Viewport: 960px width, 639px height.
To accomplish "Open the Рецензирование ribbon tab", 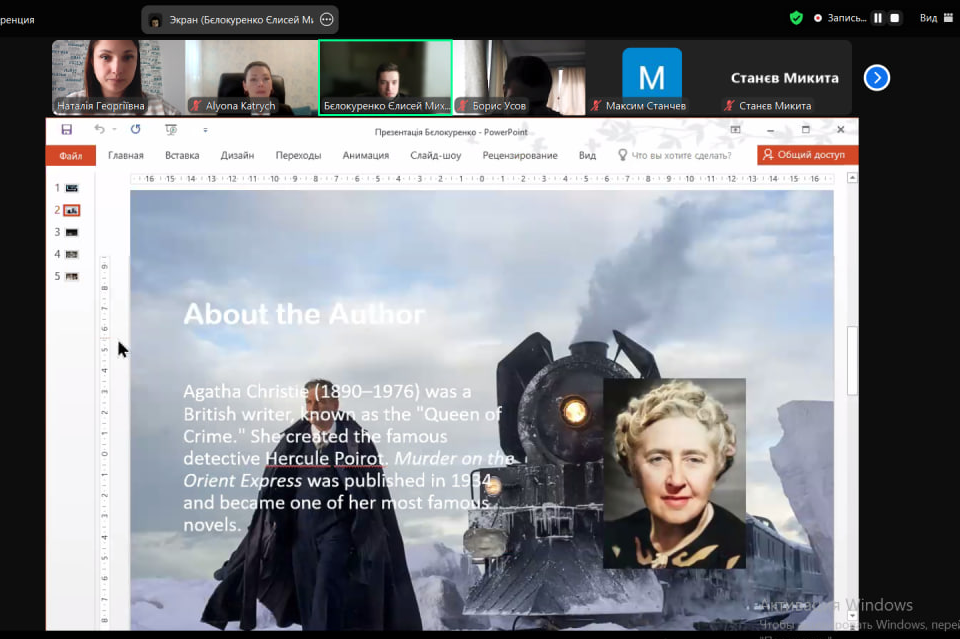I will click(x=520, y=155).
